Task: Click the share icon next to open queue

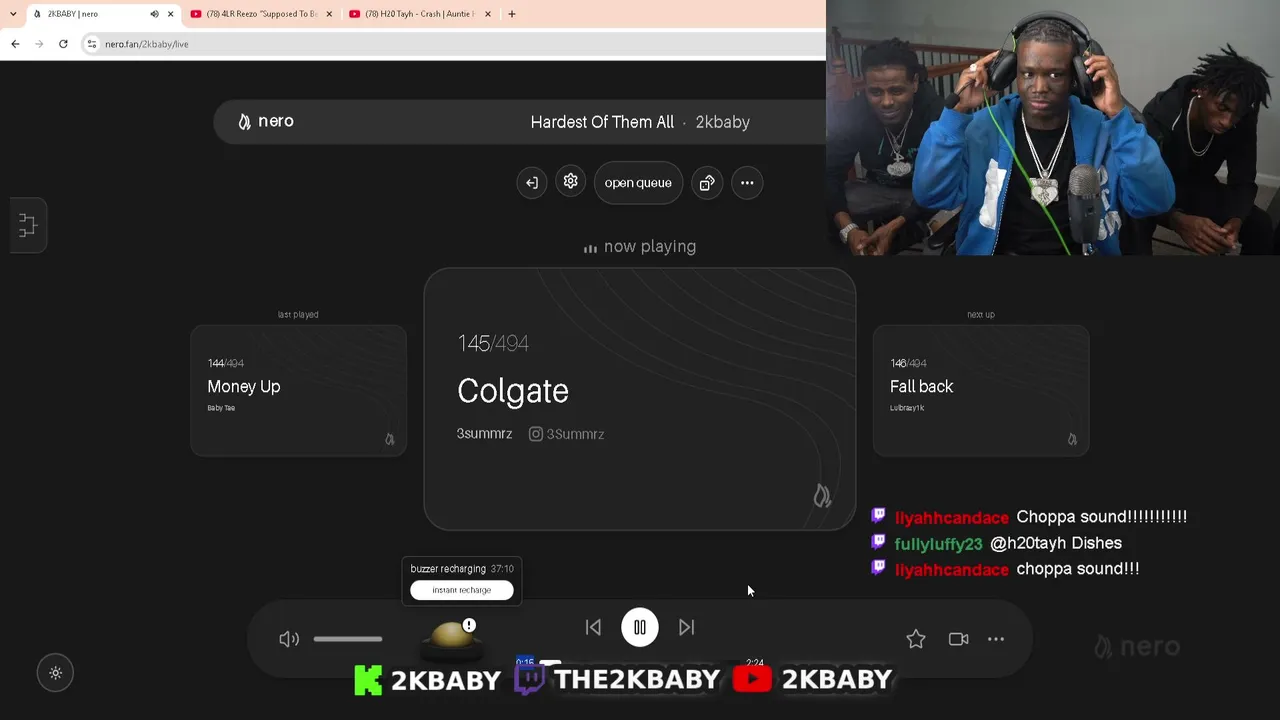Action: click(707, 183)
